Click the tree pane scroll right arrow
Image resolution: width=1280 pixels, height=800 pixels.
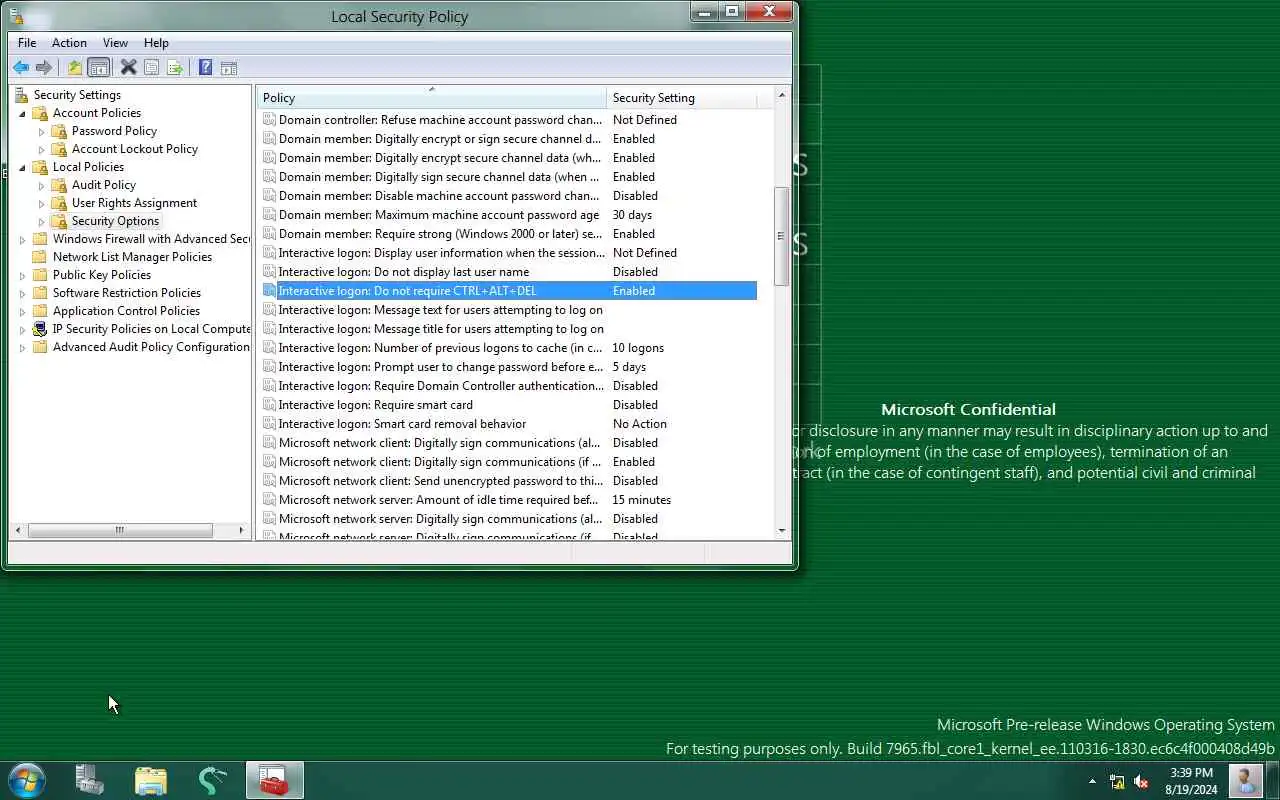click(242, 530)
